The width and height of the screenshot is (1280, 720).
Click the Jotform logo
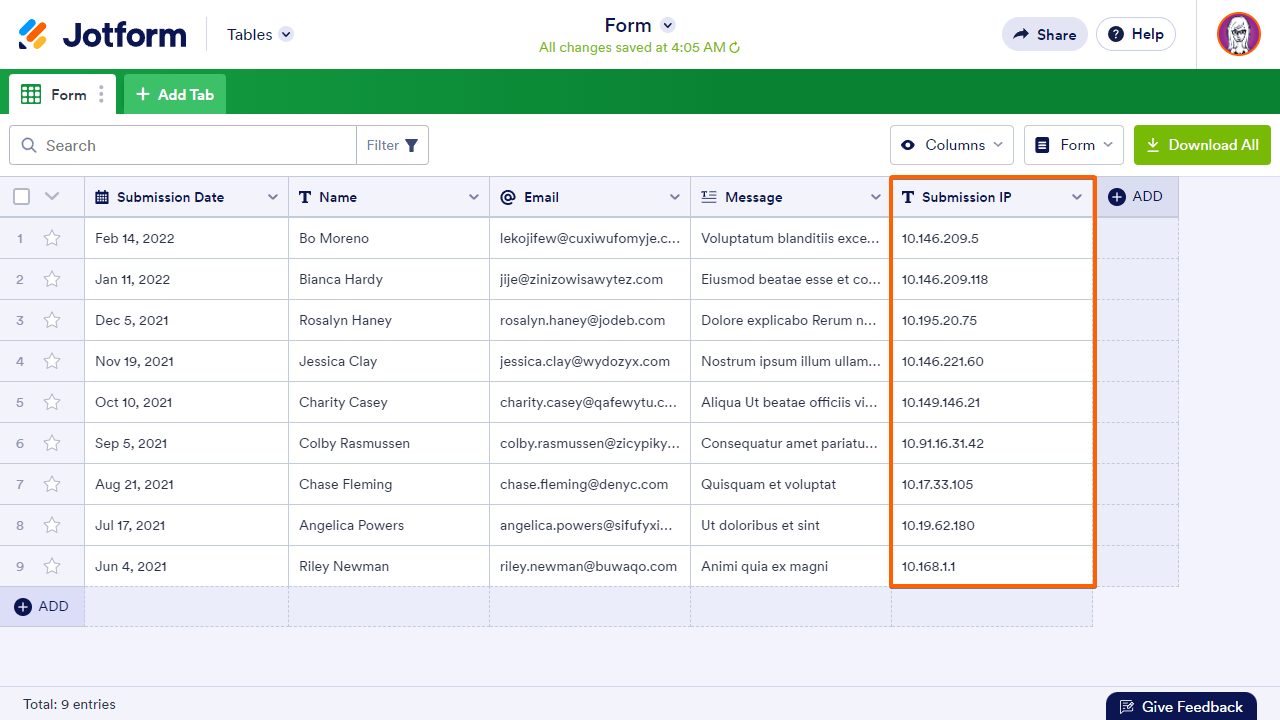click(x=102, y=34)
